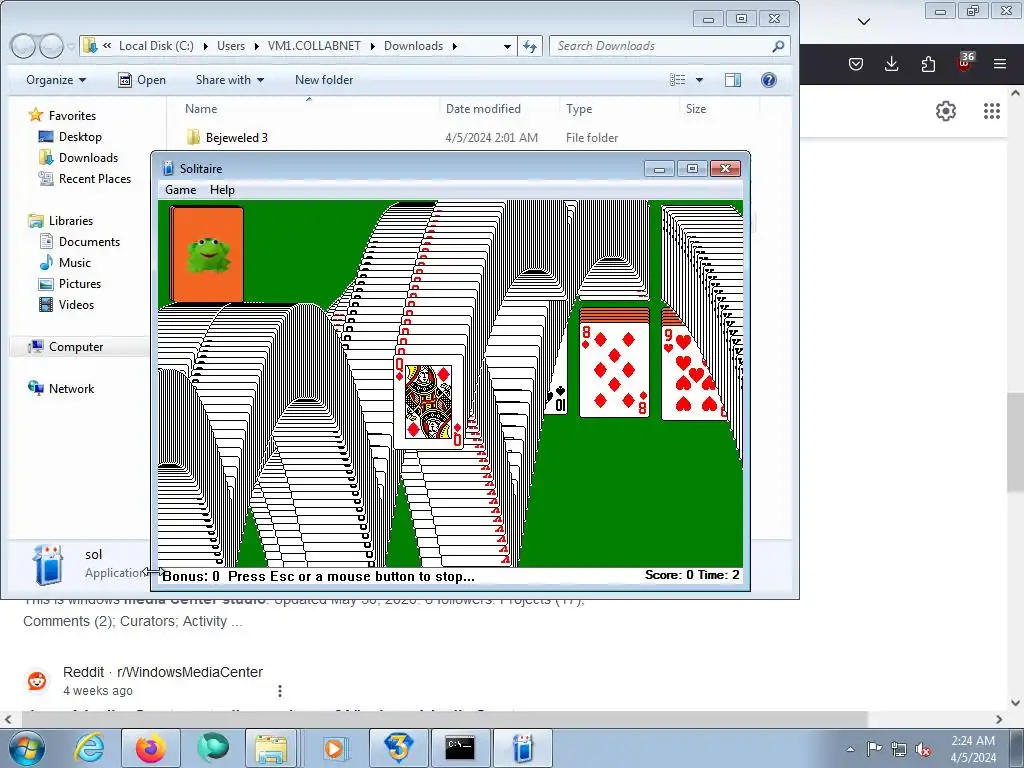Select Computer in the navigation pane
1024x768 pixels.
click(76, 347)
